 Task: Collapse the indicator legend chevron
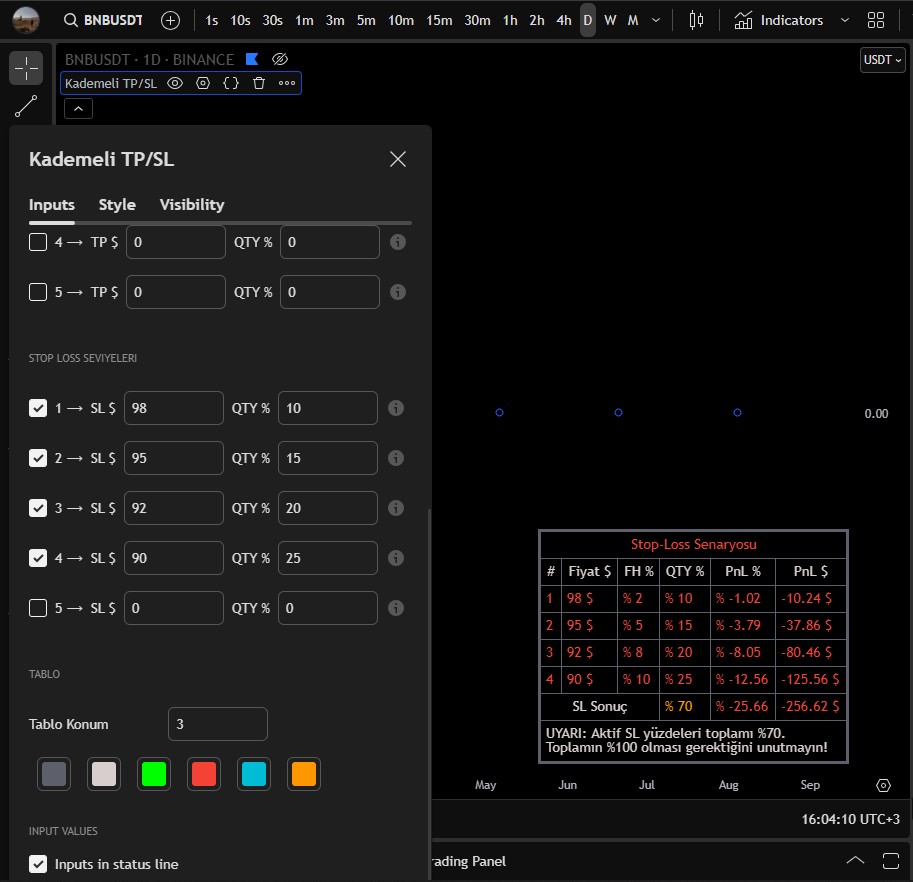(79, 109)
